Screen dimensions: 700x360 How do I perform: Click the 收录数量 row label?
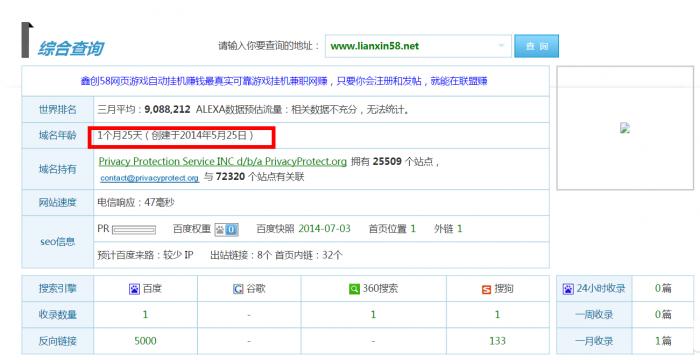(x=58, y=315)
